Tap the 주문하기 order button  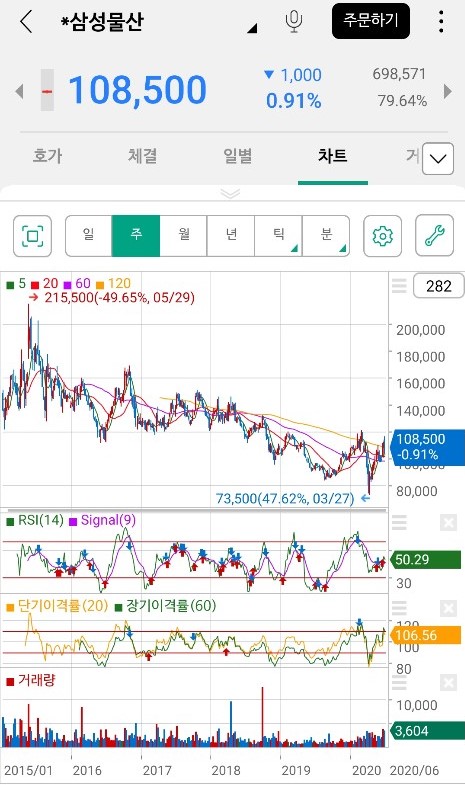[370, 21]
